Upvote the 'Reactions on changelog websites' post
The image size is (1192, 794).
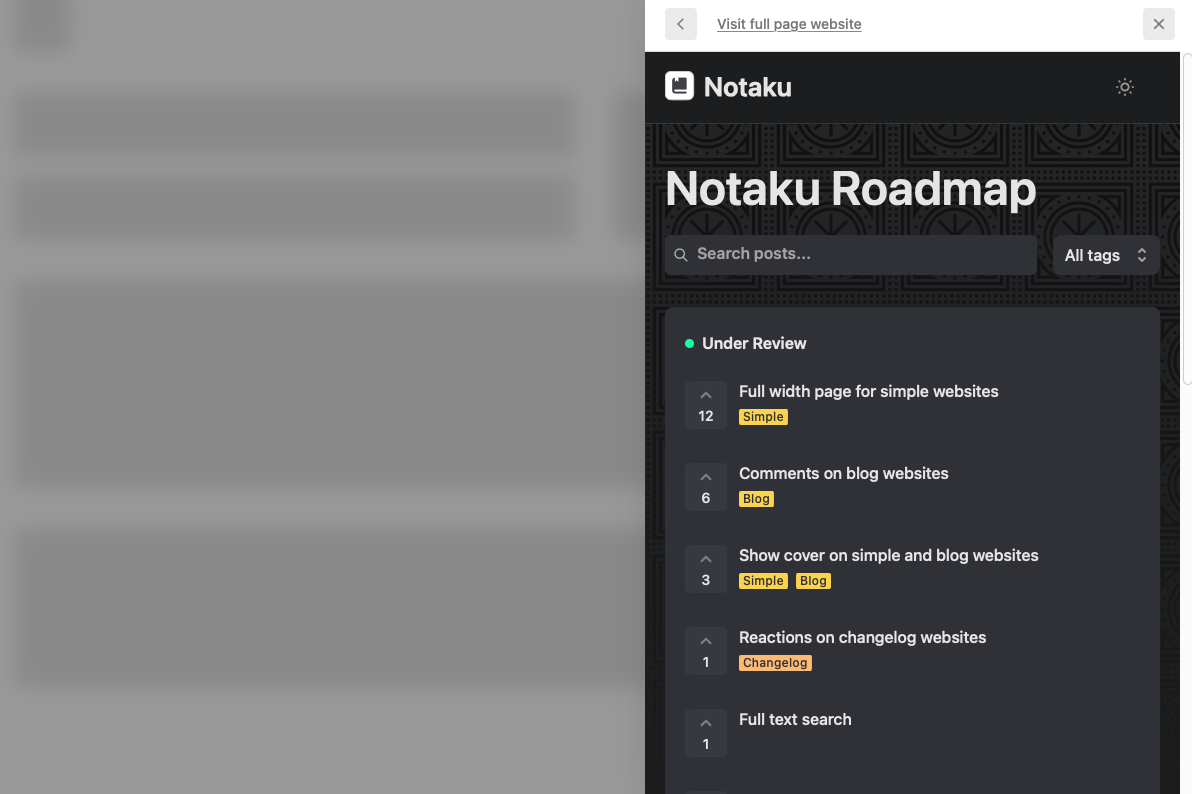(705, 640)
